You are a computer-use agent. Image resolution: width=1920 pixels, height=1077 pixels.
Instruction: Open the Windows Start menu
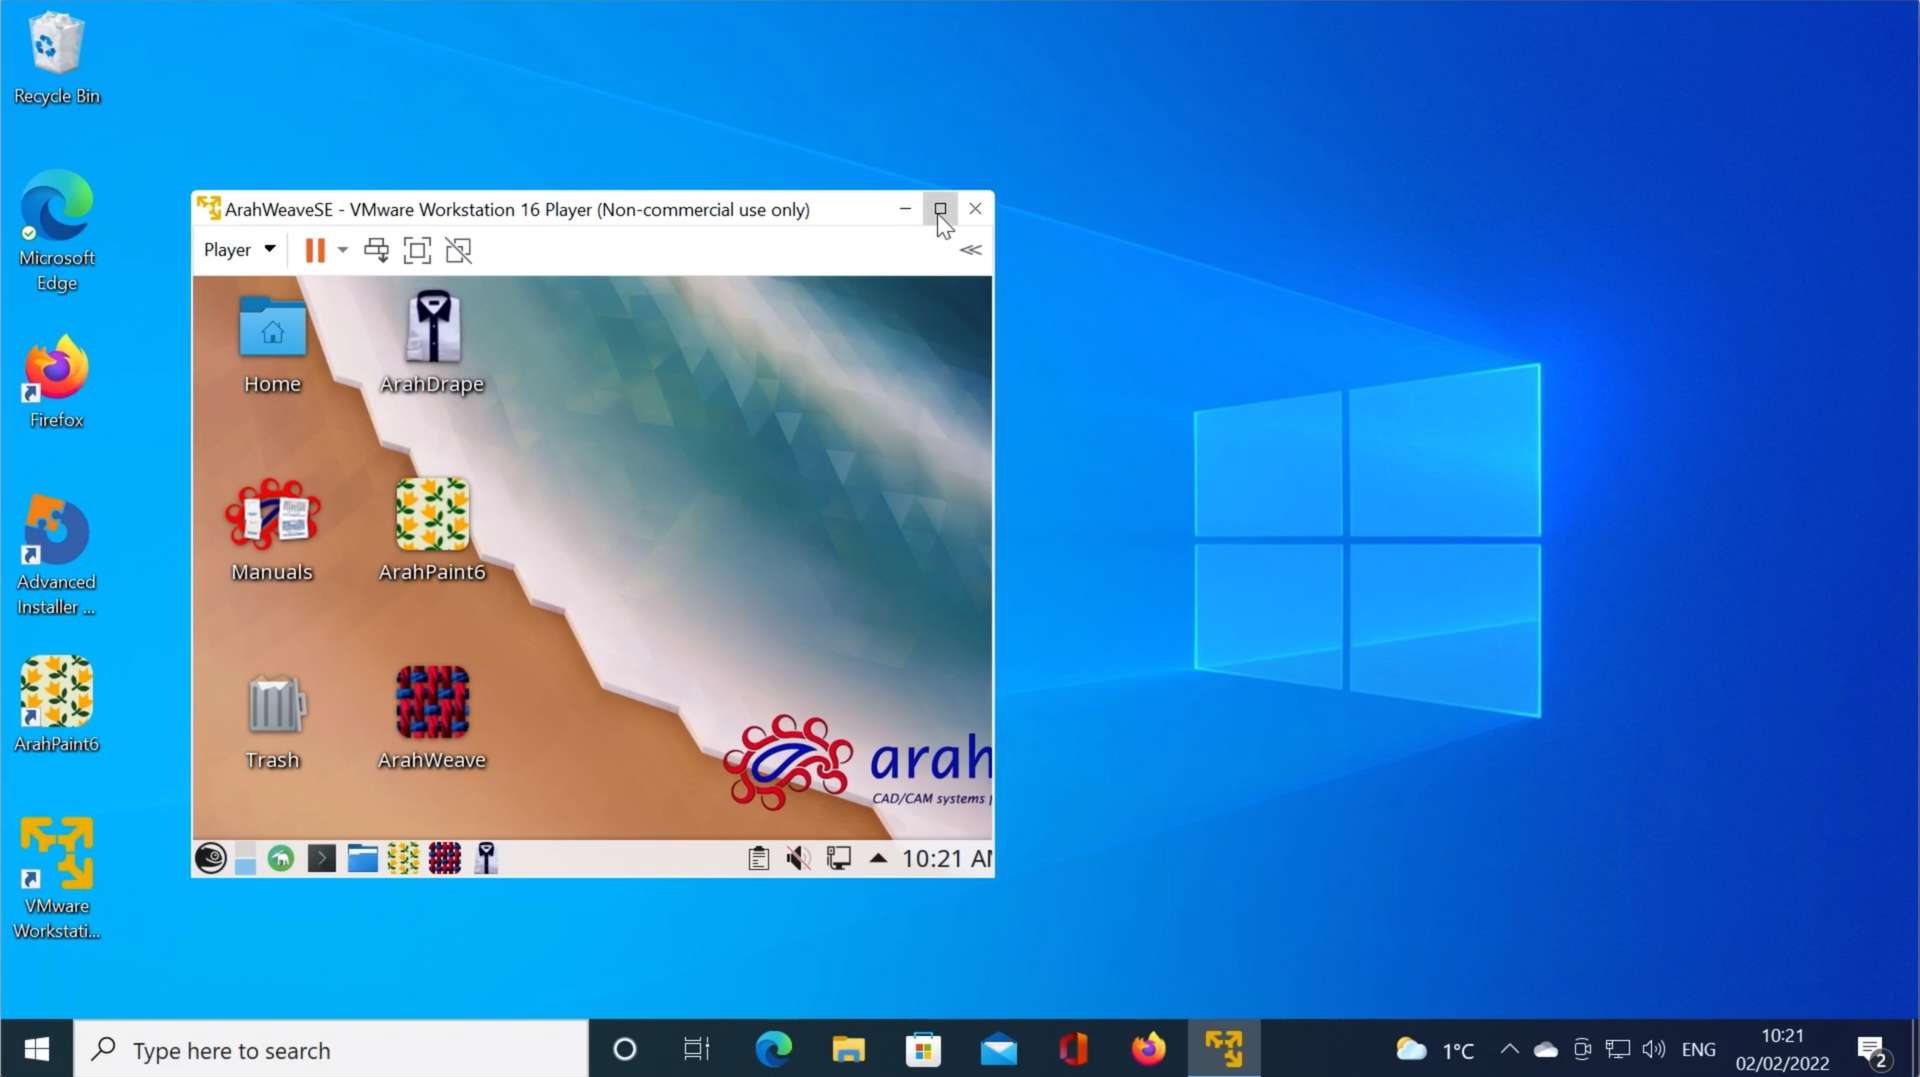37,1049
